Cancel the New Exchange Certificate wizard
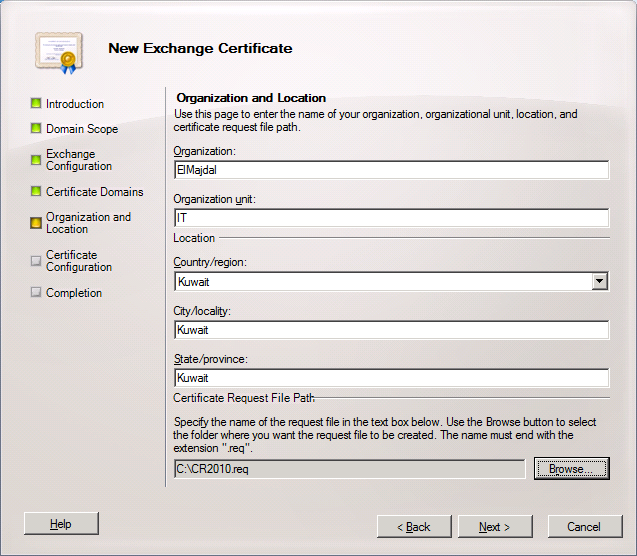Viewport: 637px width, 556px height. point(583,526)
